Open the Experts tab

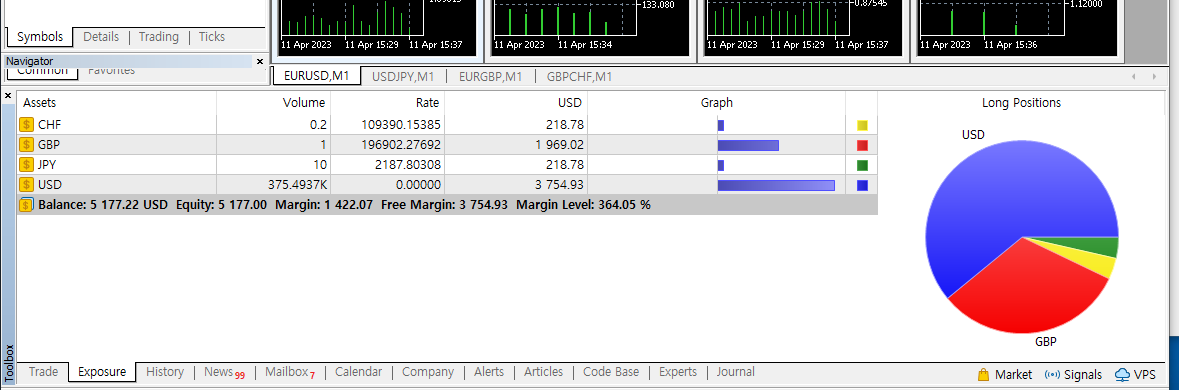[677, 372]
